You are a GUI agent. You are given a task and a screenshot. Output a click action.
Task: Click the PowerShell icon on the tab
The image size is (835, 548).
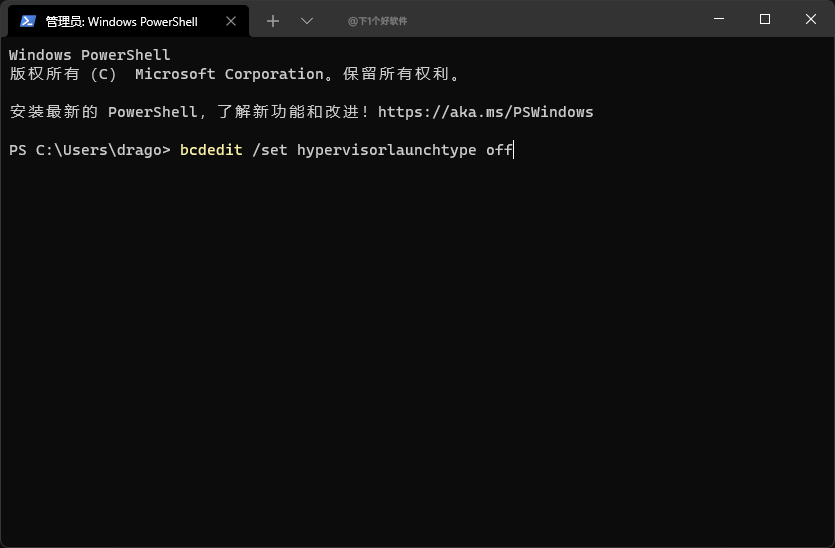[28, 21]
